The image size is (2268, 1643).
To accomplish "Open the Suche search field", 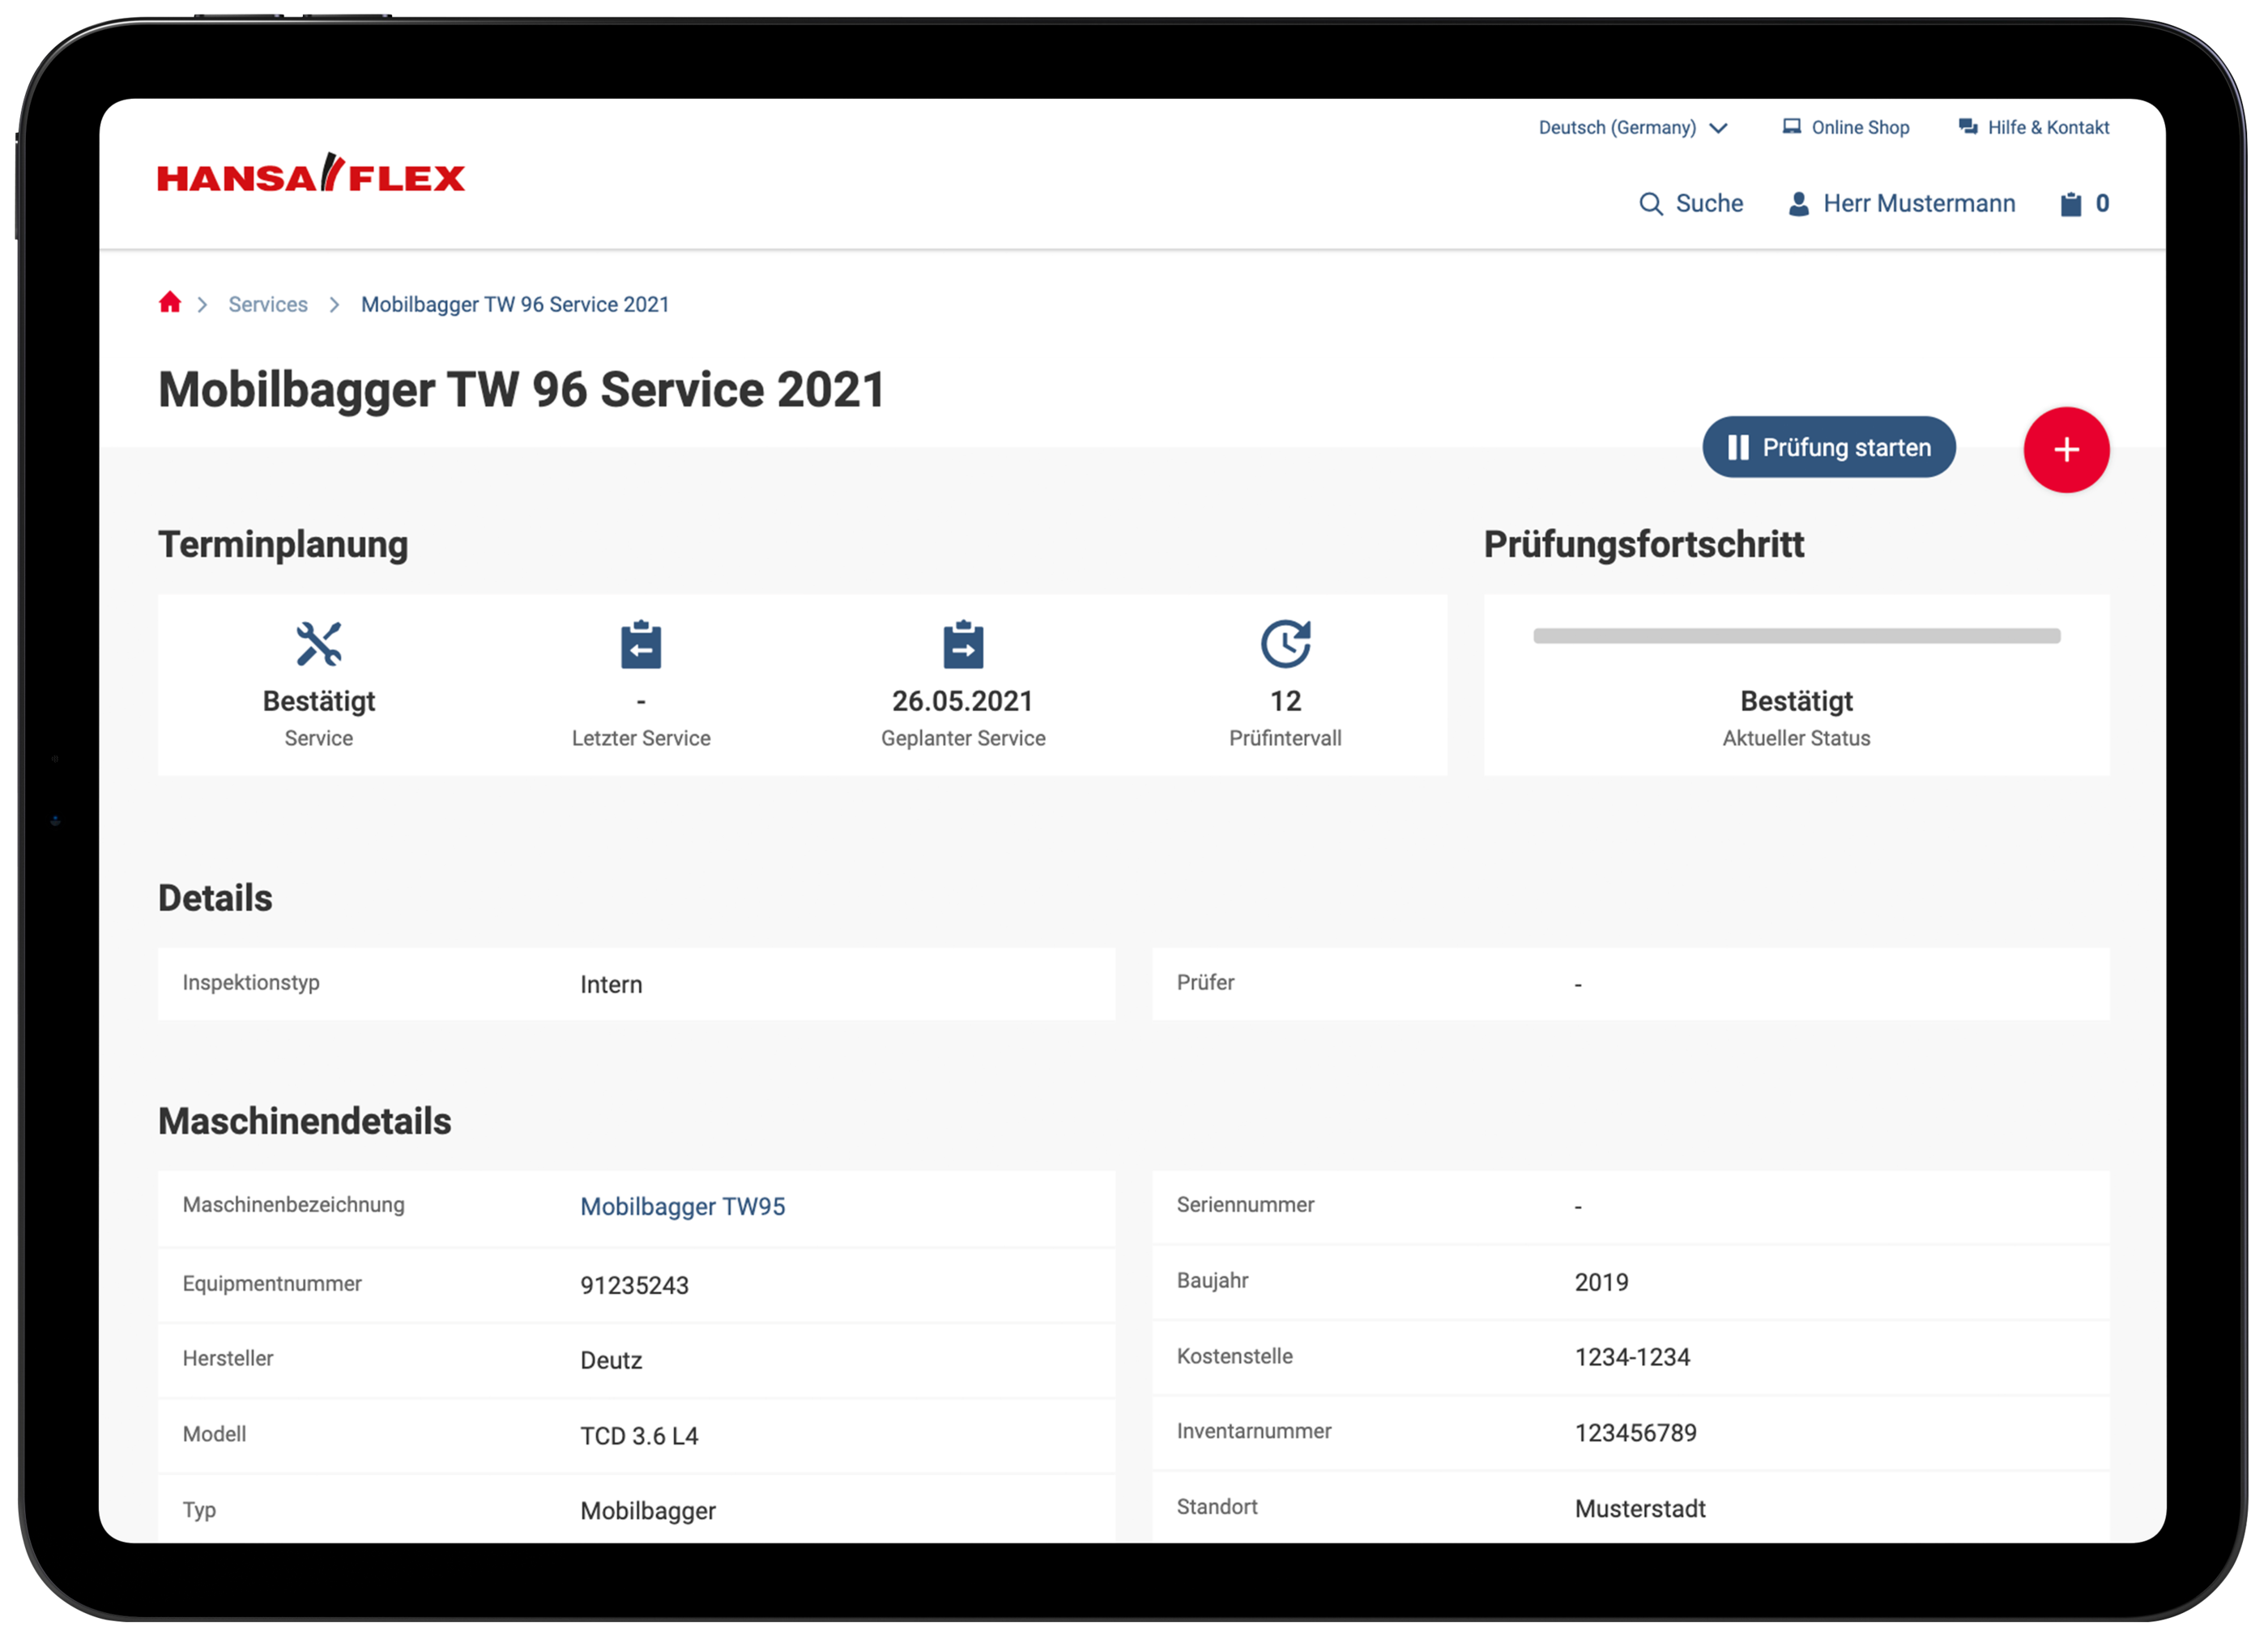I will (x=1691, y=204).
